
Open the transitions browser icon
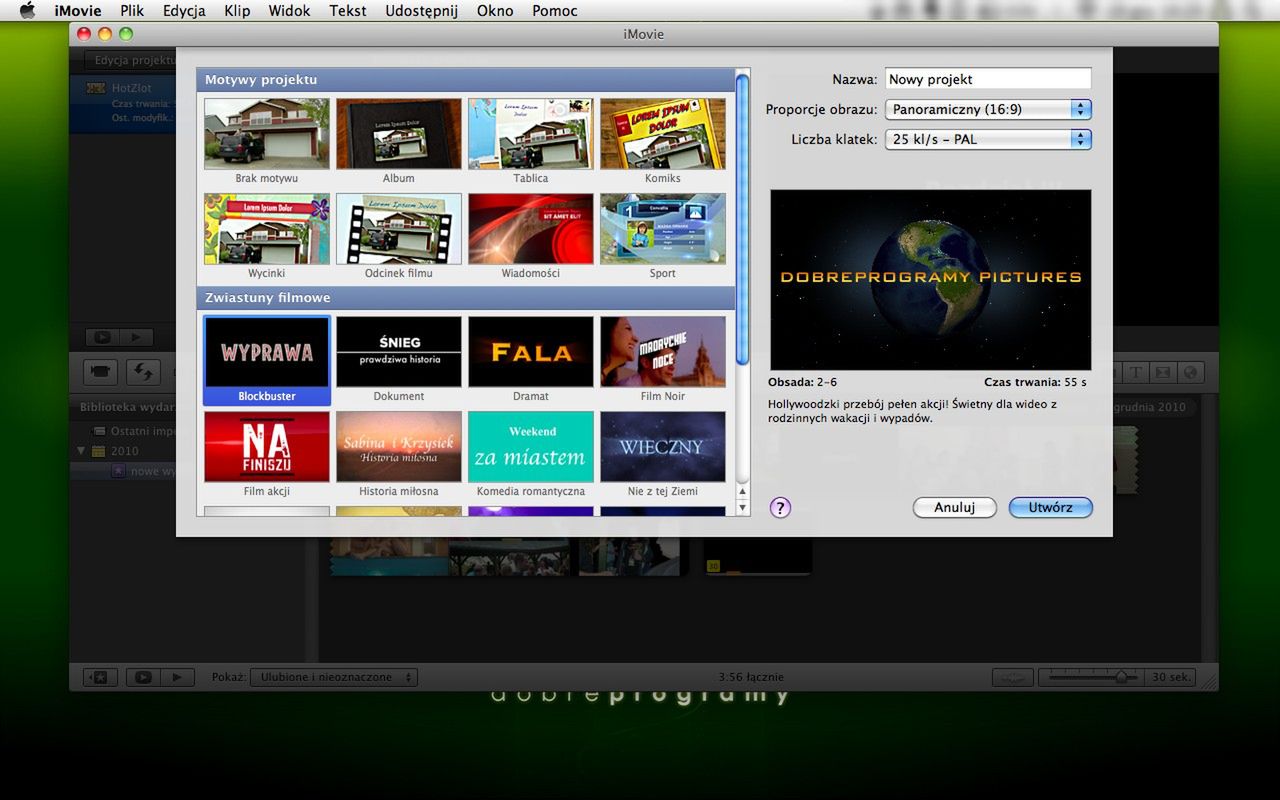tap(1163, 372)
